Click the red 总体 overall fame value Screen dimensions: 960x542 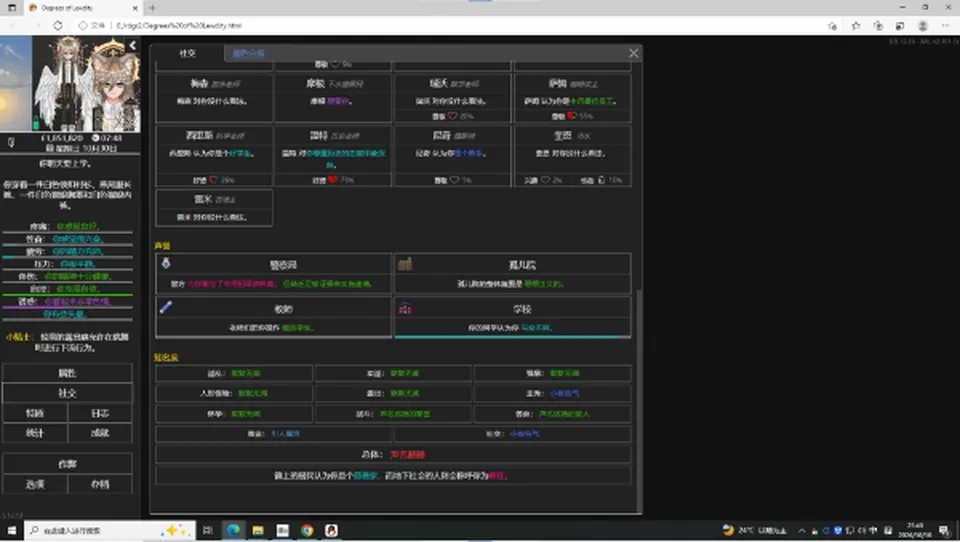click(408, 454)
